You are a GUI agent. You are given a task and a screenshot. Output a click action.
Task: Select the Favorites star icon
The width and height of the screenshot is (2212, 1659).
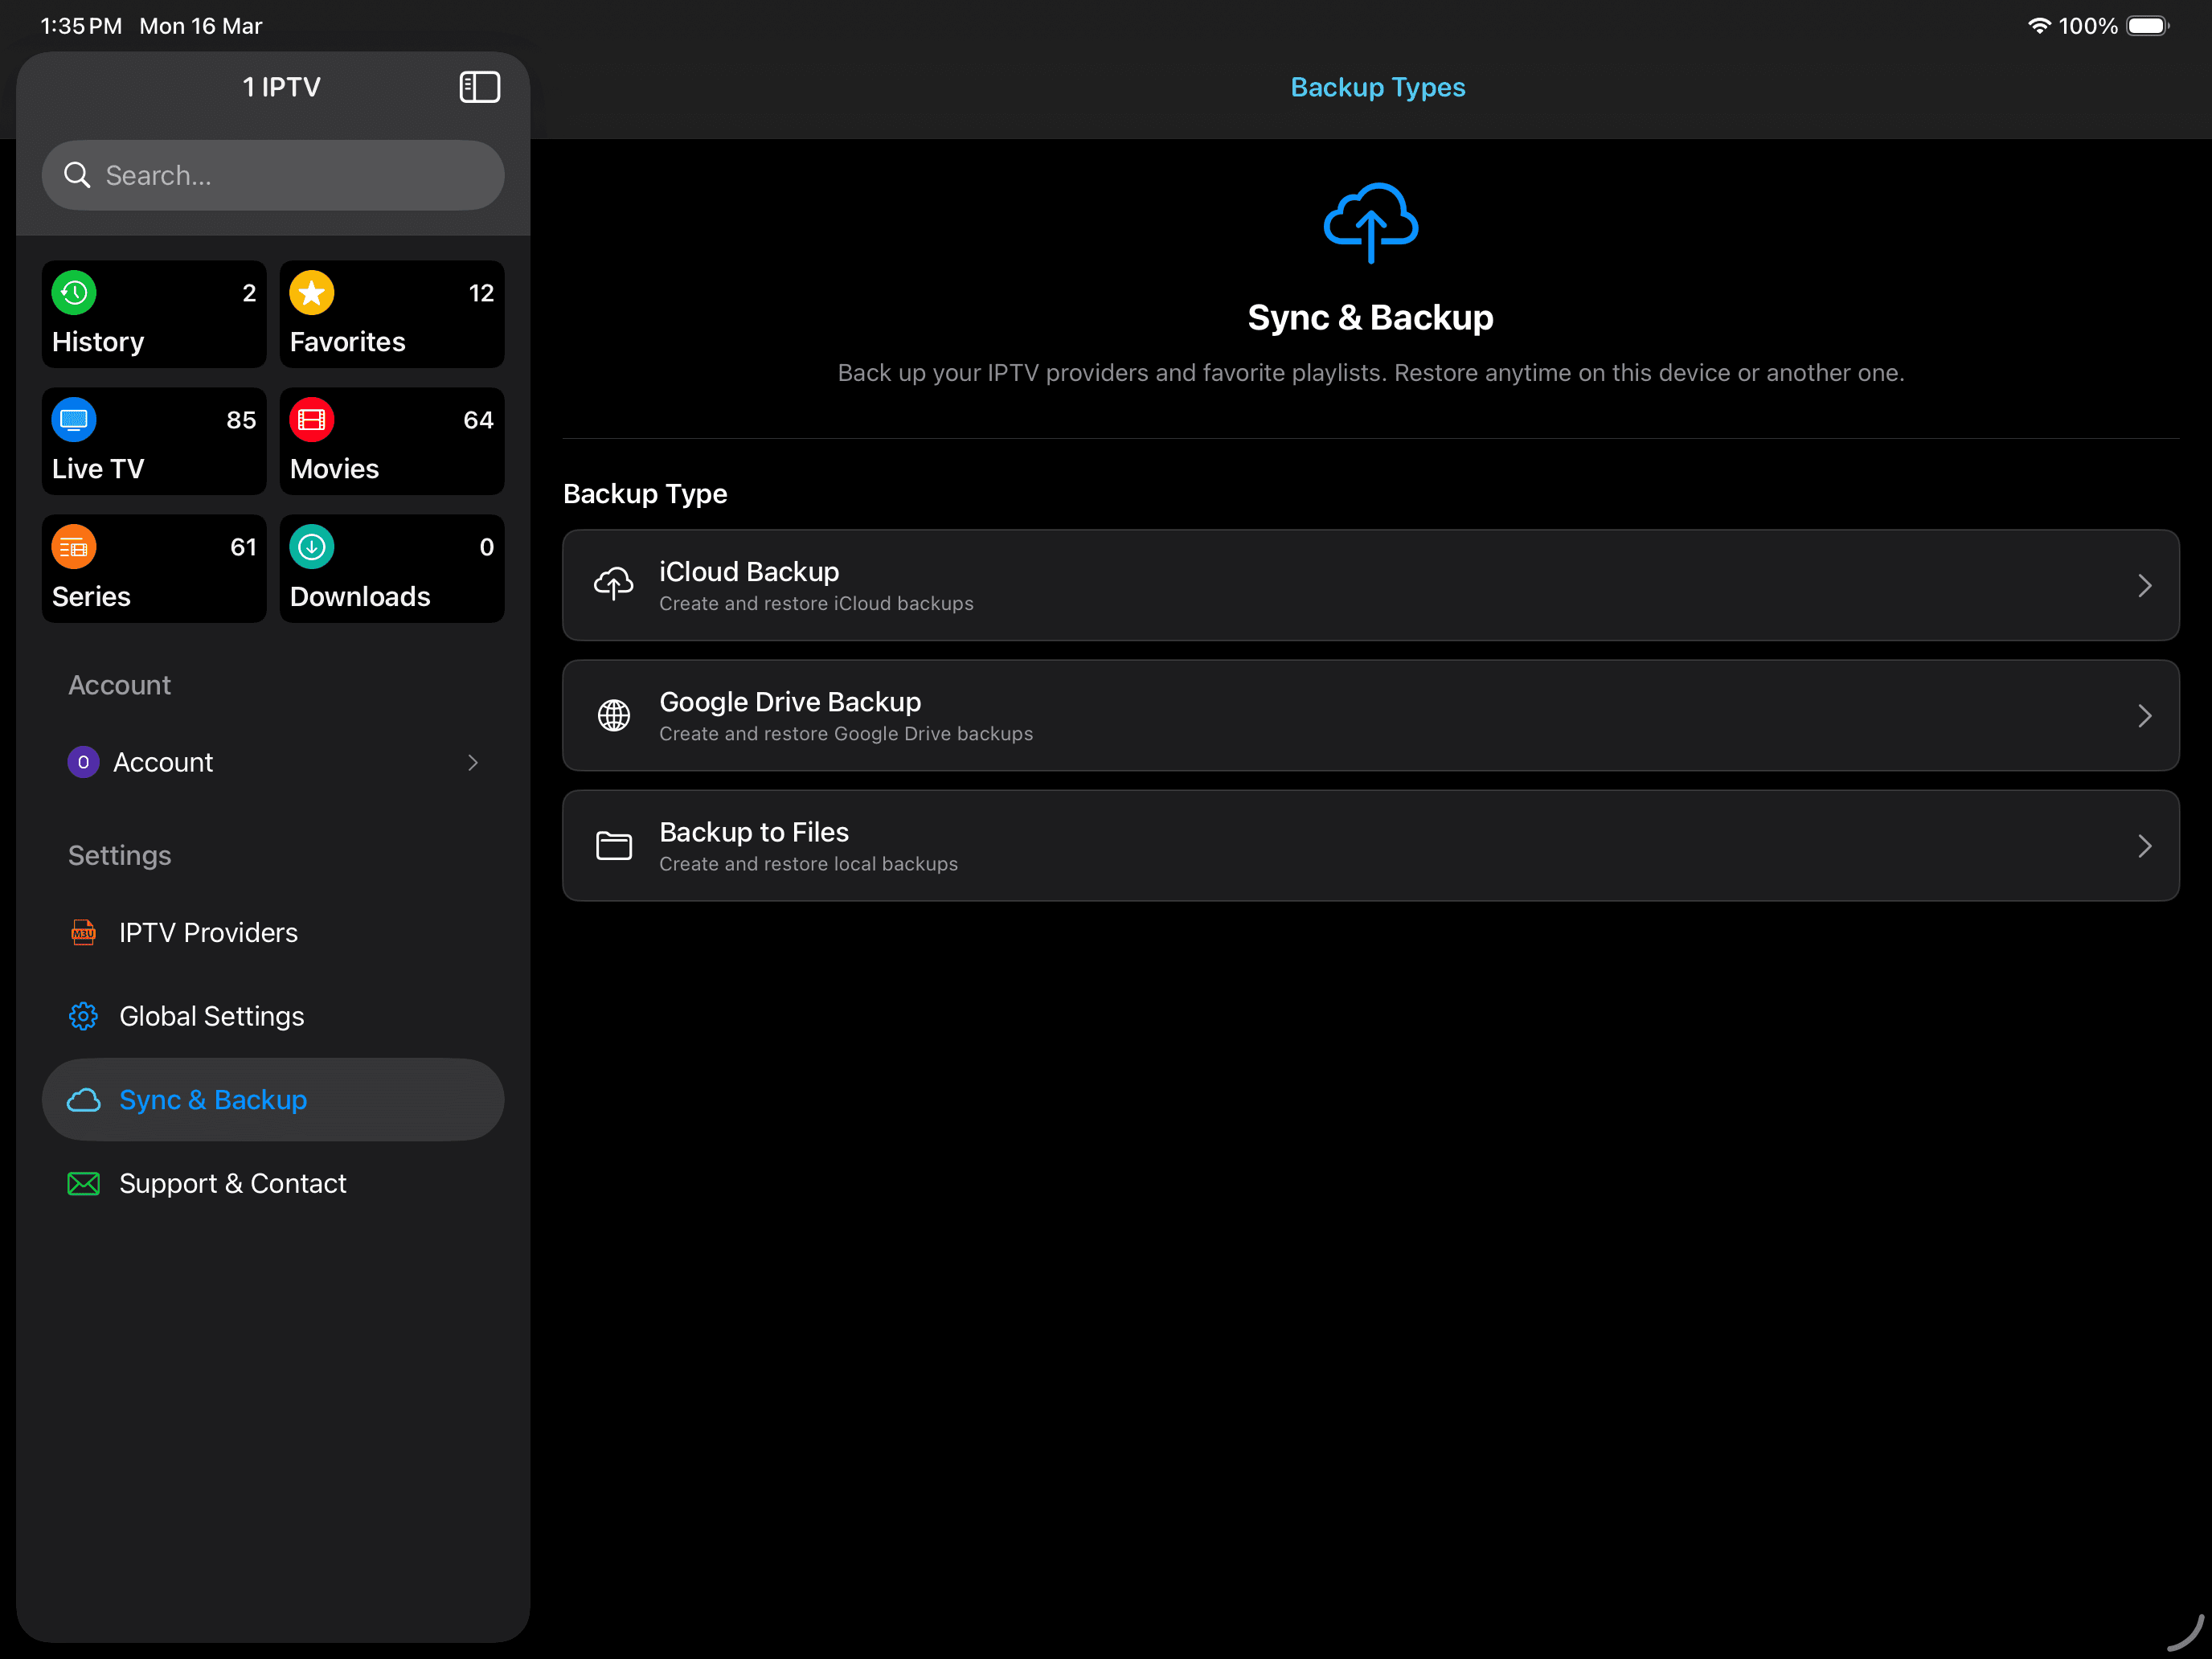[x=311, y=293]
